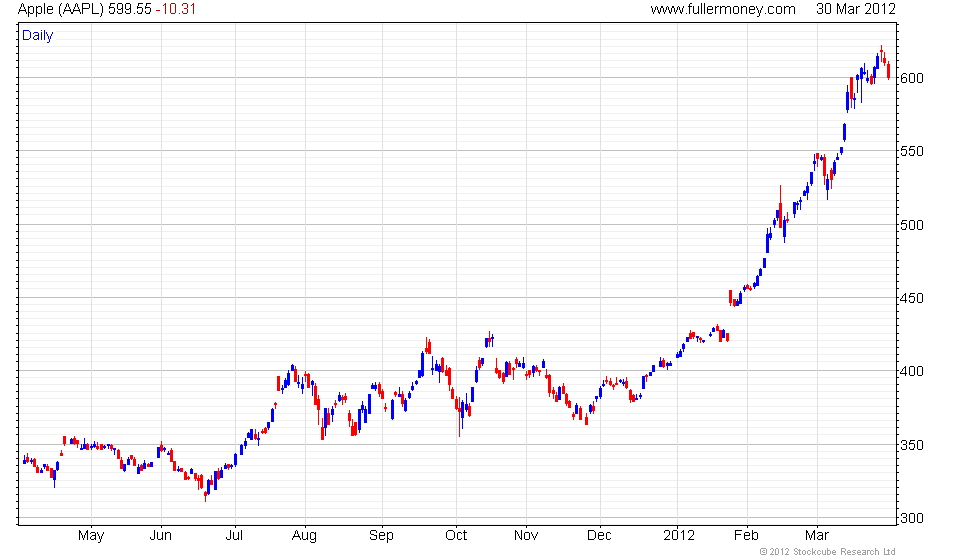980x560 pixels.
Task: Click the 2012 label on time axis
Action: [x=679, y=536]
